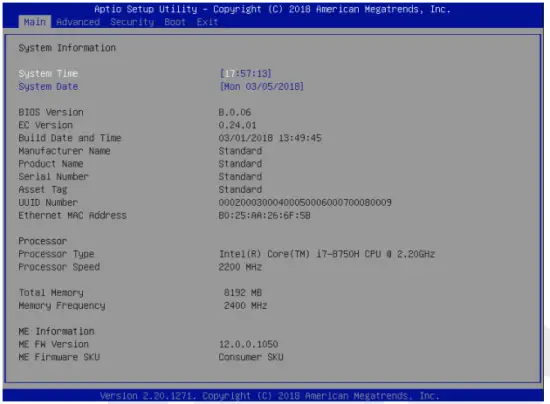Select the System Date label
Viewport: 550px width, 404px height.
(x=48, y=87)
